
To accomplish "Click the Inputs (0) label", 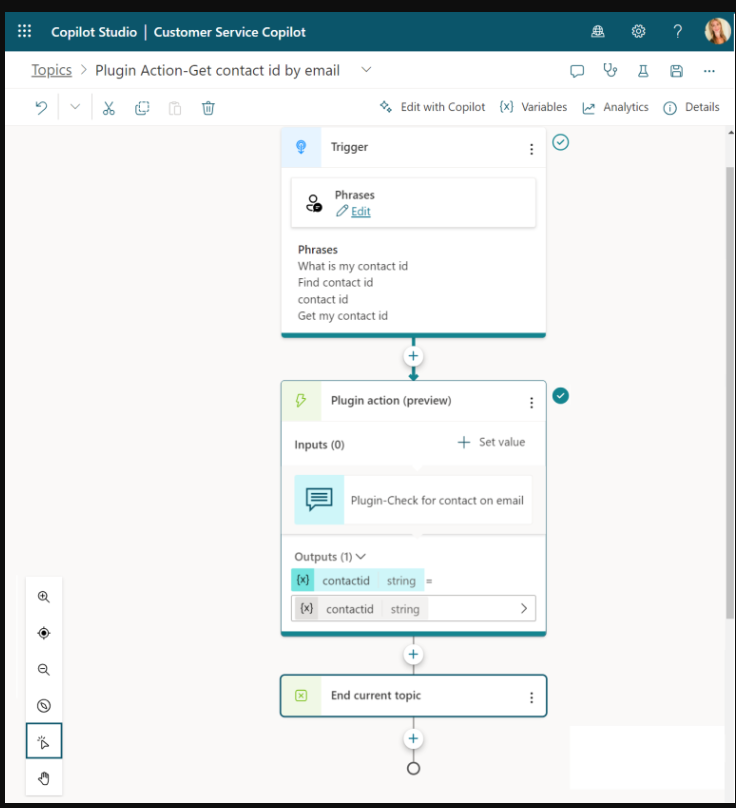I will (319, 444).
